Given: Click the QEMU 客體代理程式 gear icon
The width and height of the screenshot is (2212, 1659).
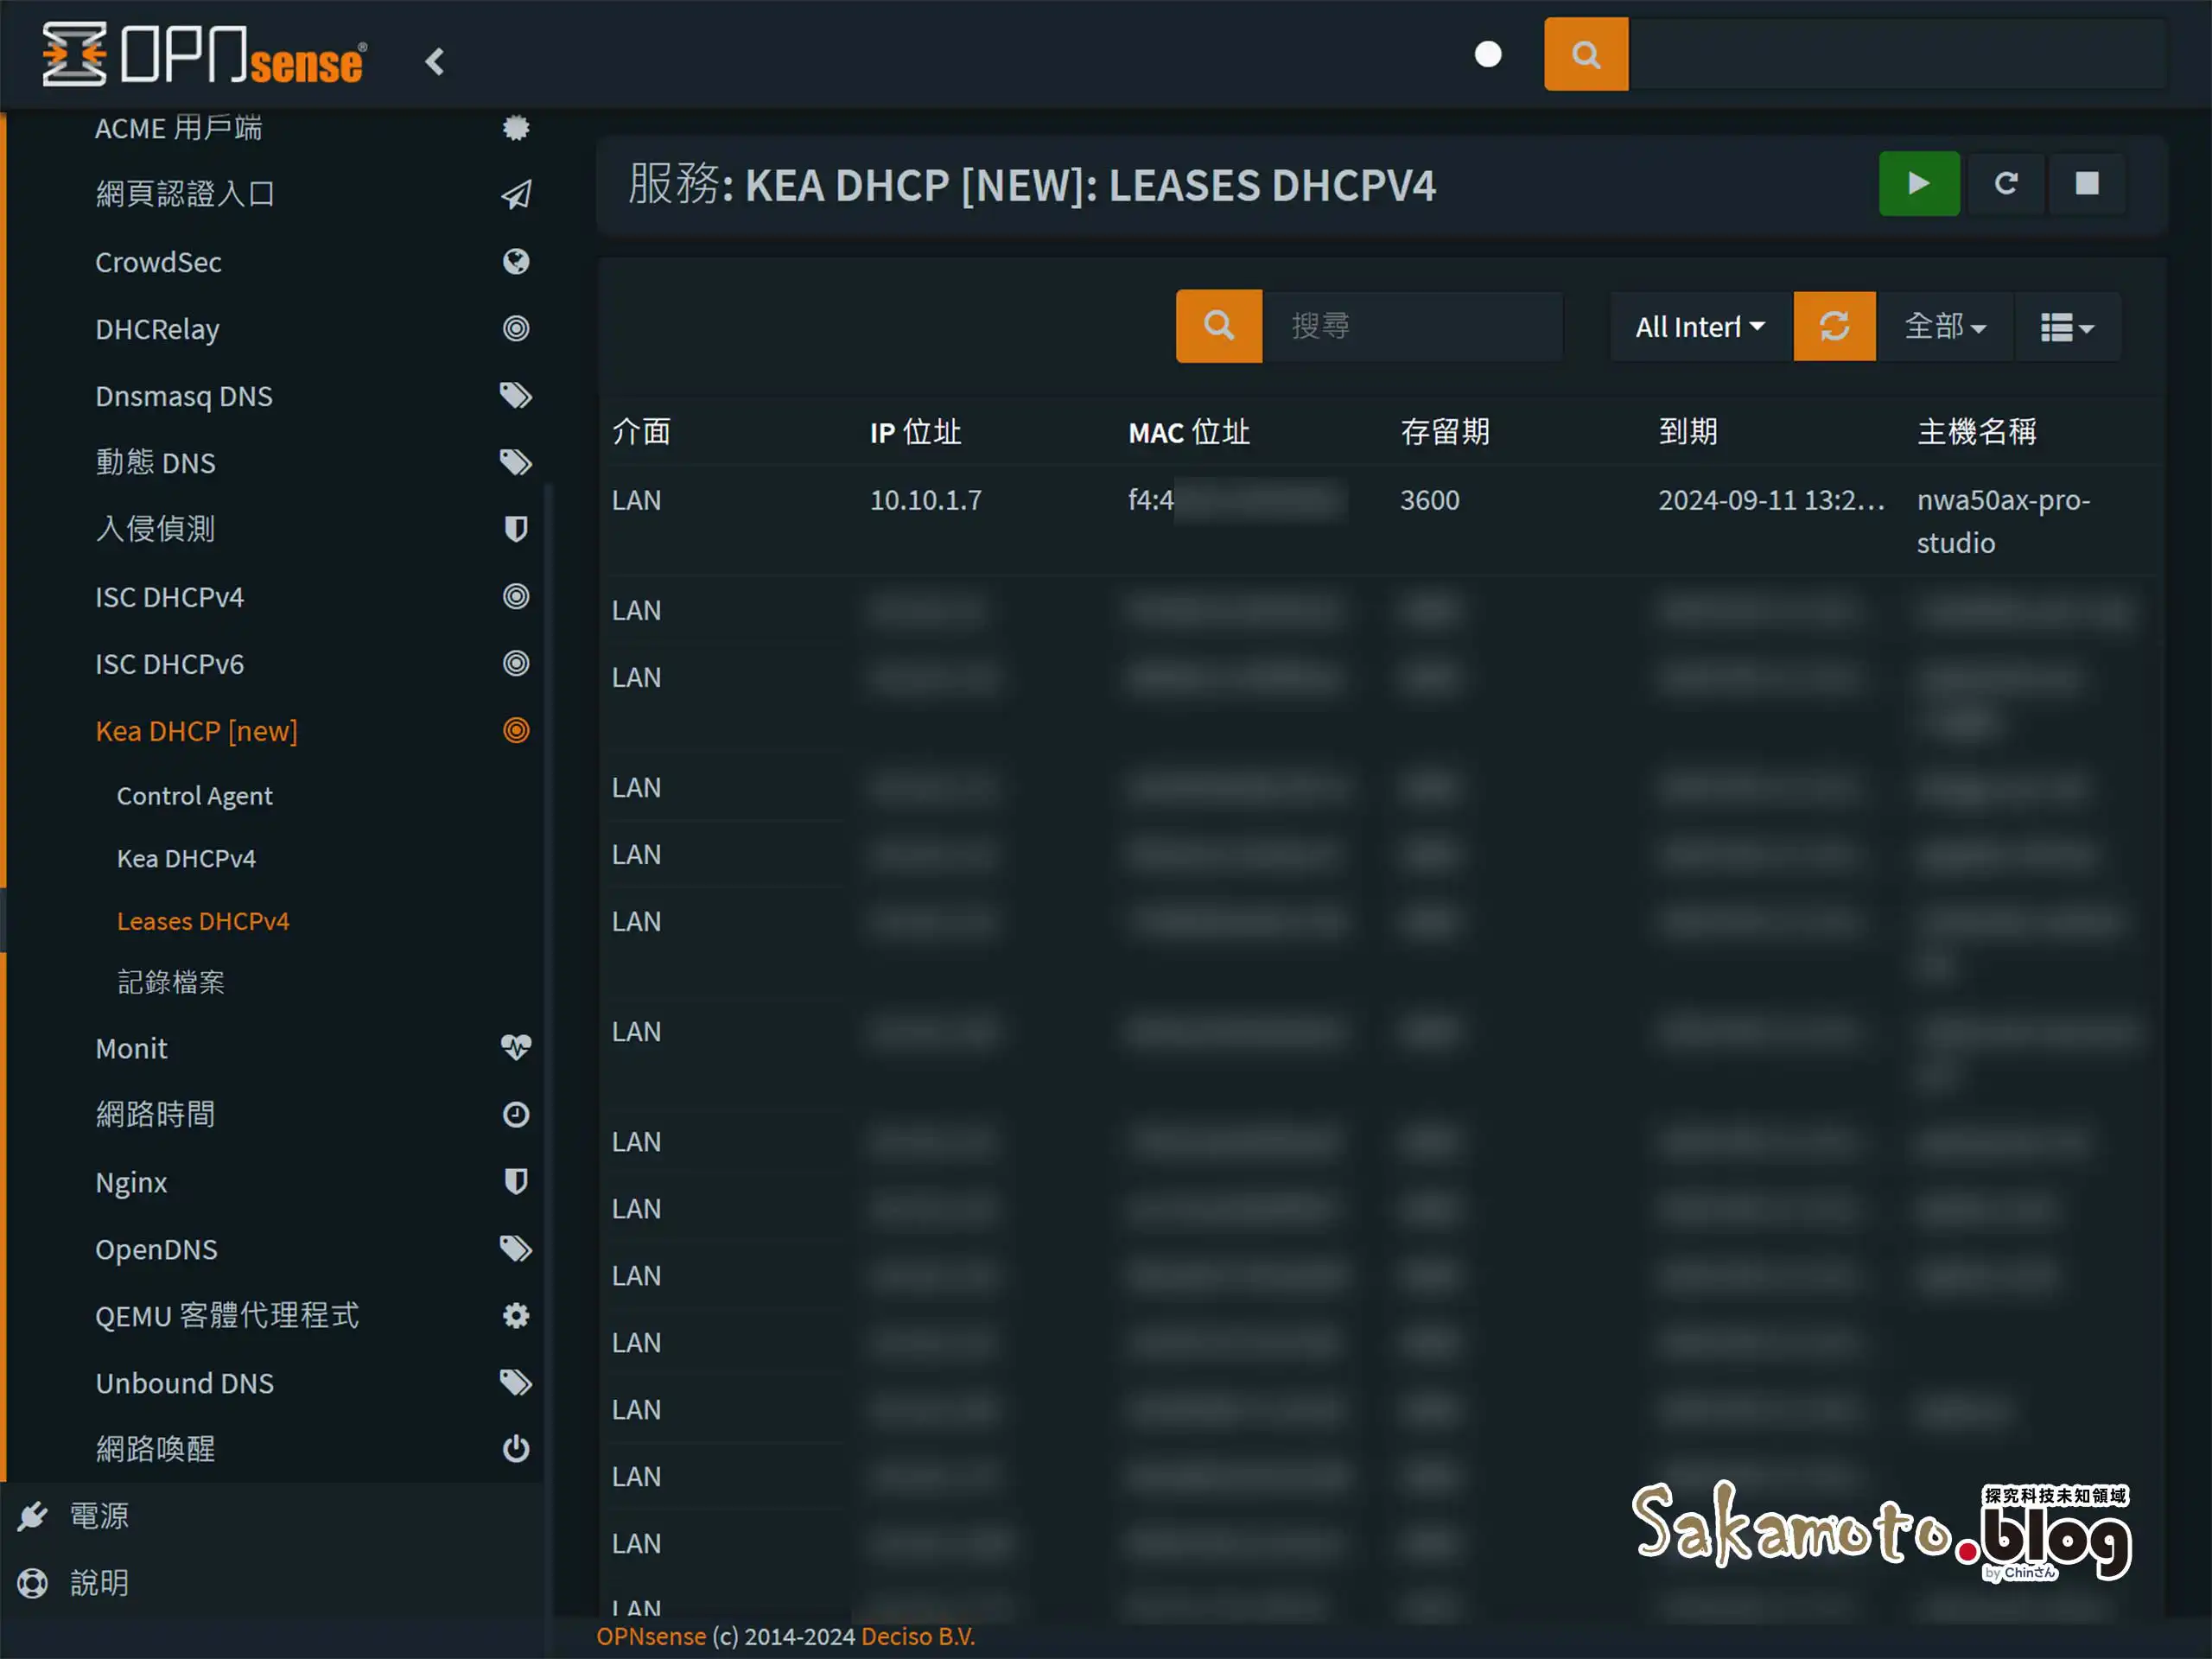Looking at the screenshot, I should 516,1316.
